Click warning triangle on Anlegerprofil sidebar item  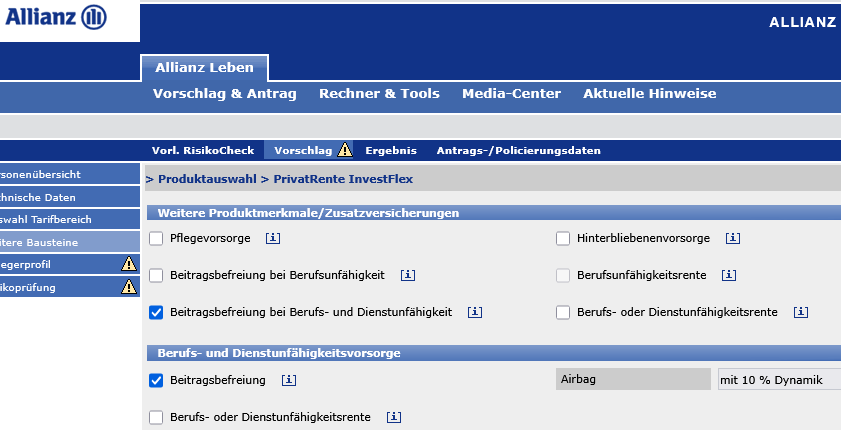click(129, 264)
